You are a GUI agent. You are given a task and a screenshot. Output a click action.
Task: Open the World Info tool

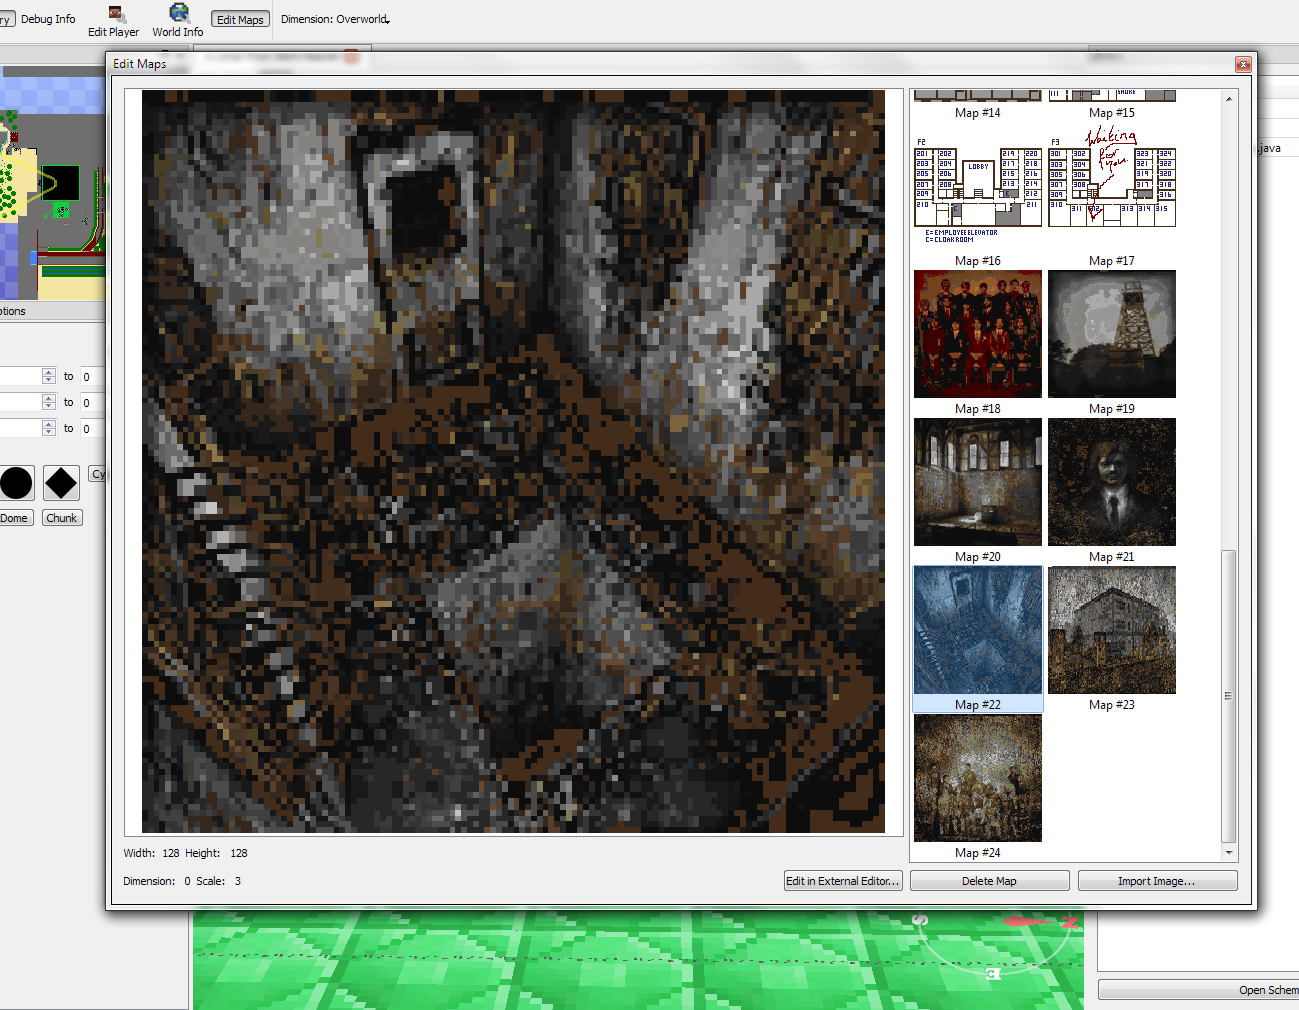click(x=178, y=20)
